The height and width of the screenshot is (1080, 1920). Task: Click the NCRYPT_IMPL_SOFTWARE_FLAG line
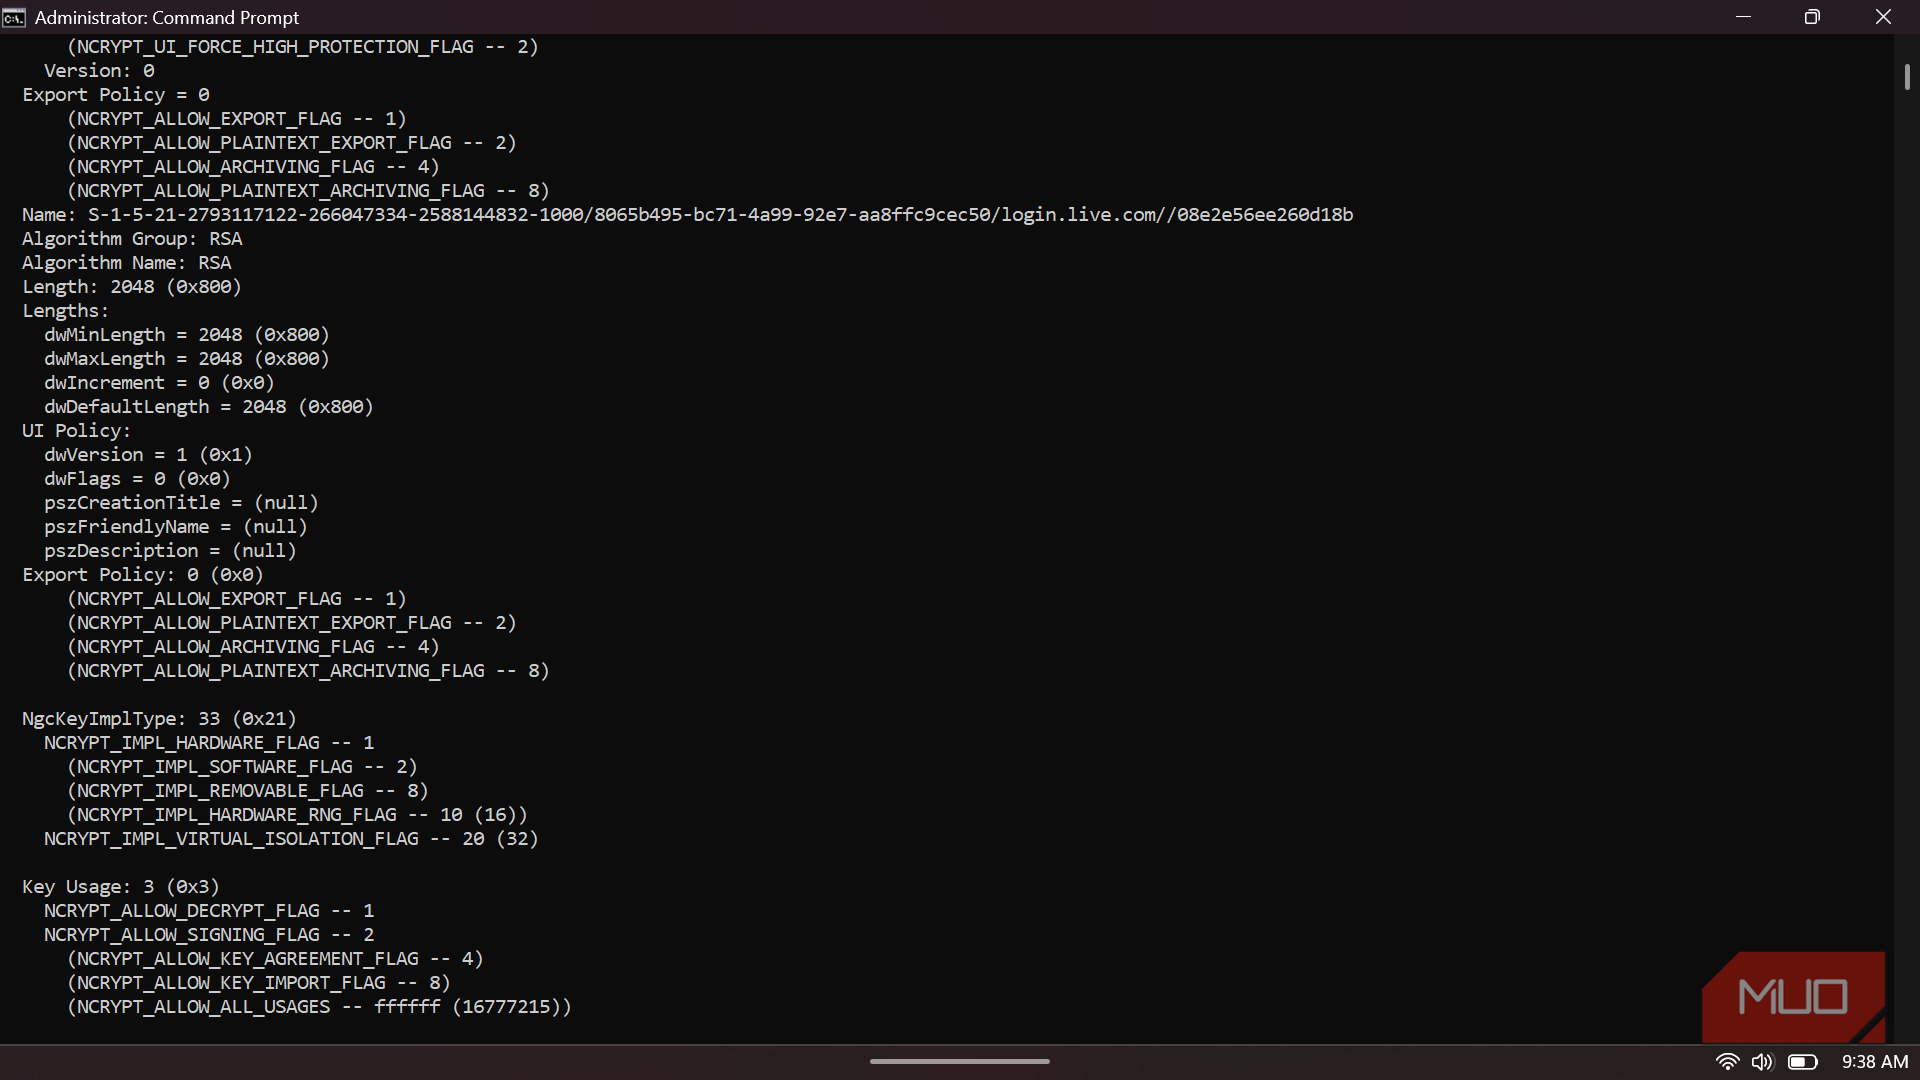[x=242, y=767]
